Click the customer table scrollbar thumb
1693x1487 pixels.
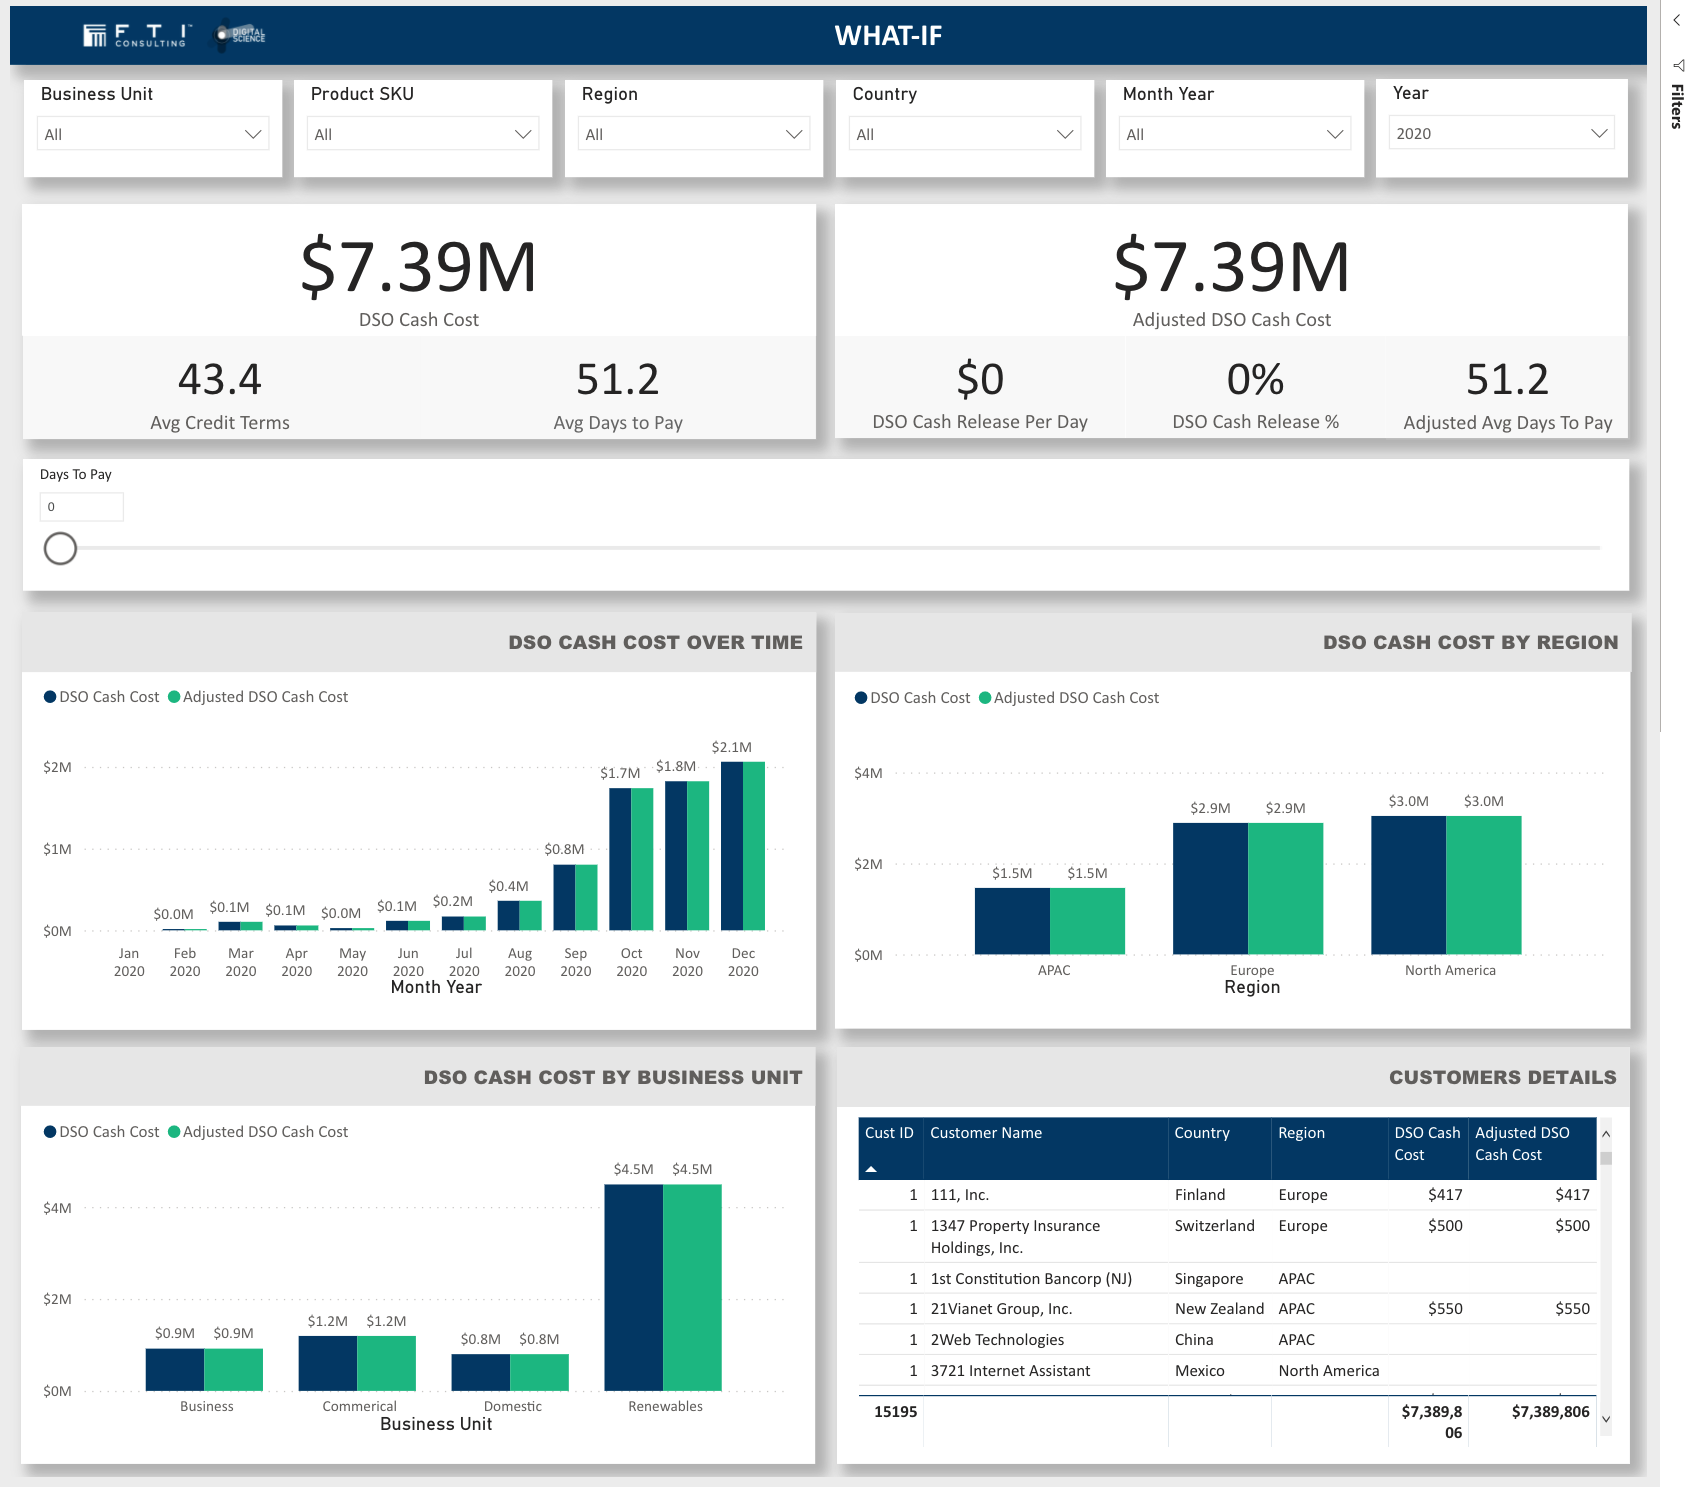coord(1606,1159)
